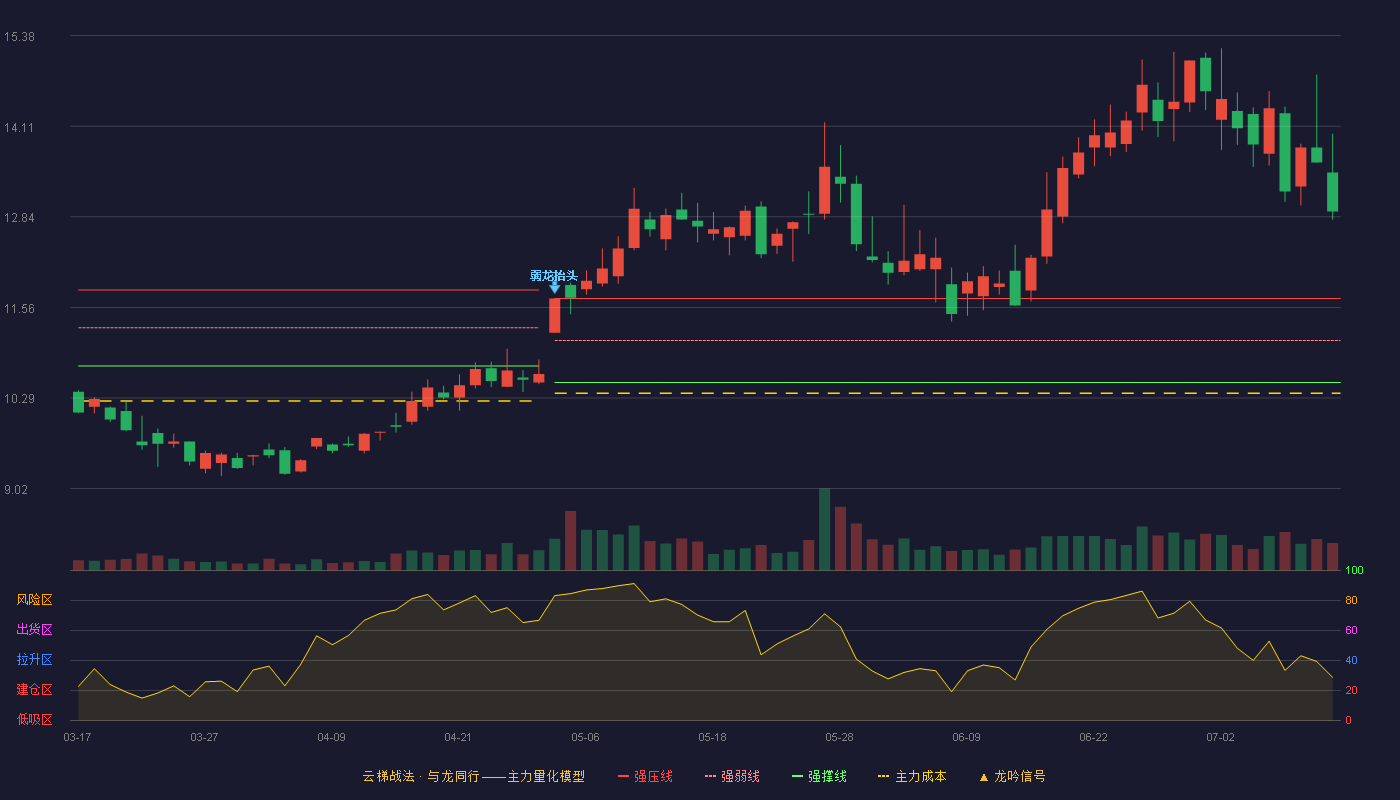Click the 15.38 price axis label

point(19,37)
